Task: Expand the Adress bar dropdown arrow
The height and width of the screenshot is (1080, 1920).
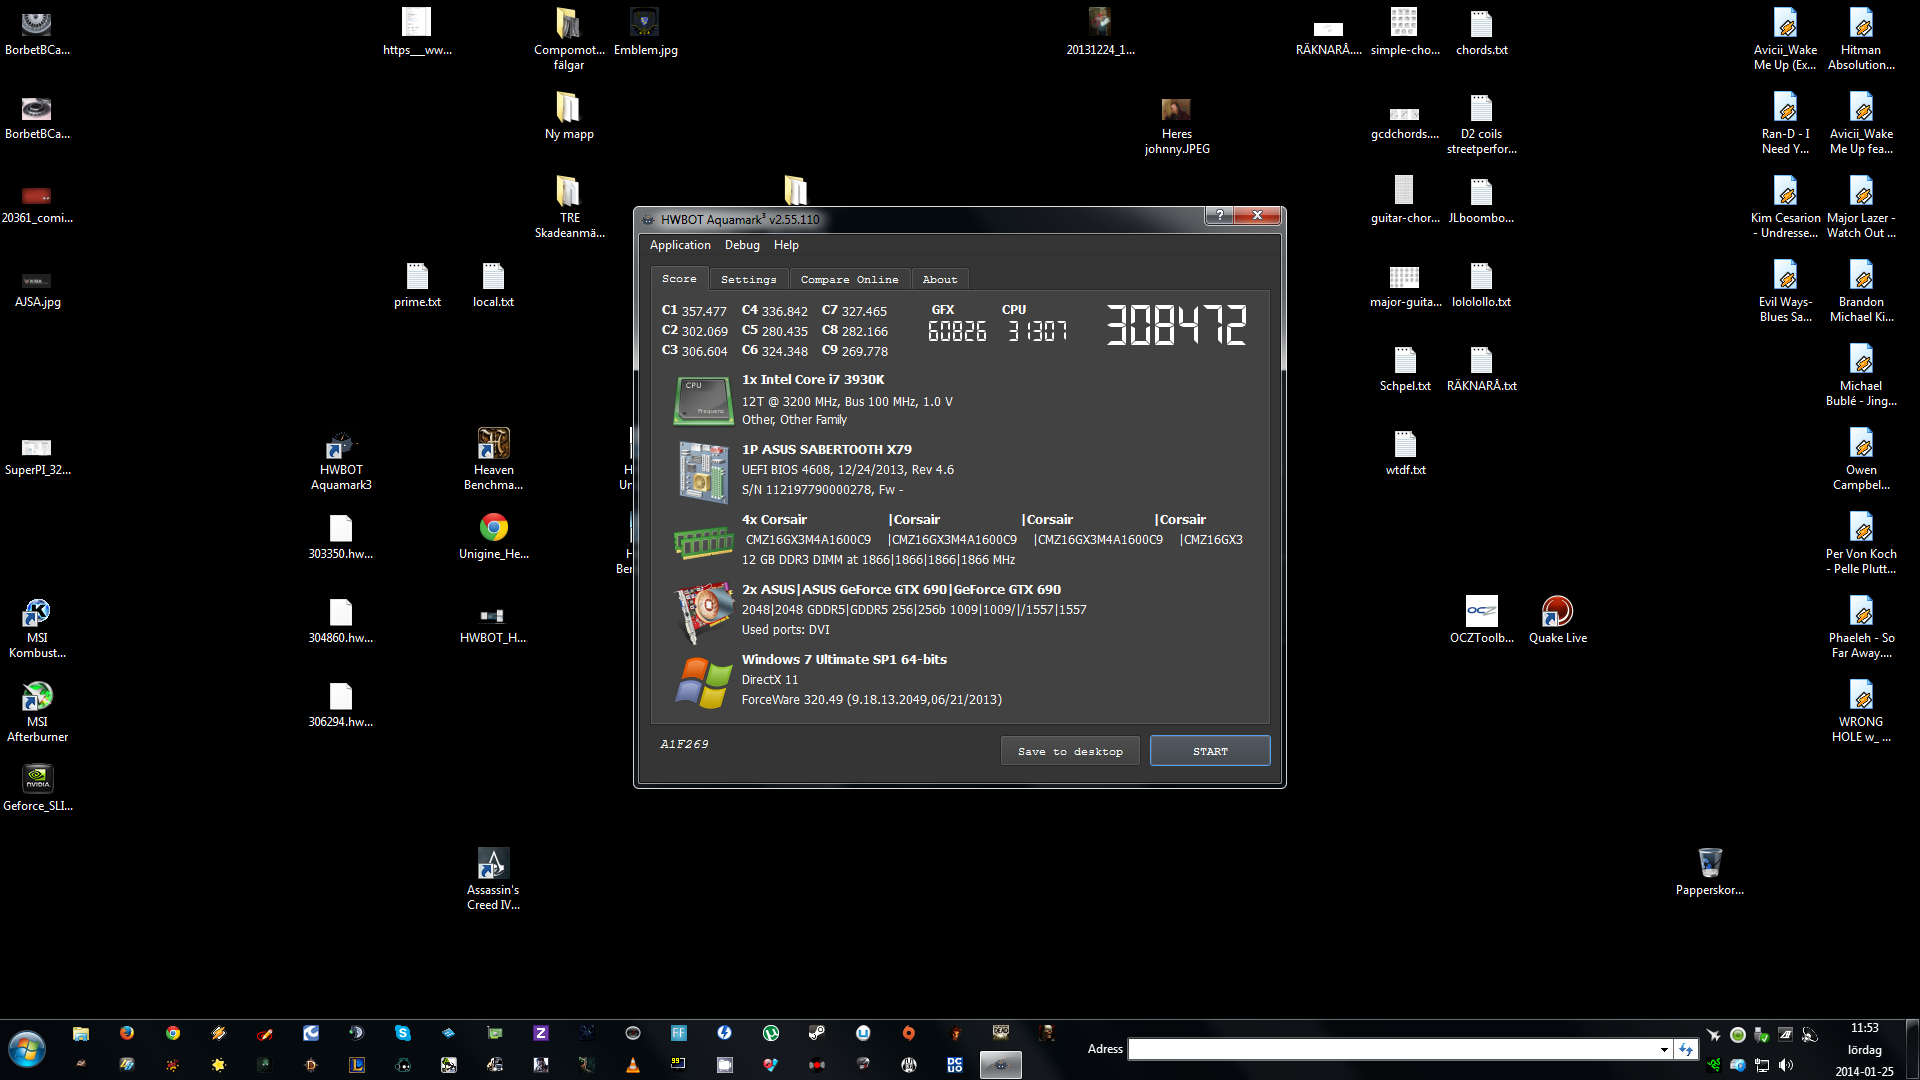Action: pyautogui.click(x=1664, y=1049)
